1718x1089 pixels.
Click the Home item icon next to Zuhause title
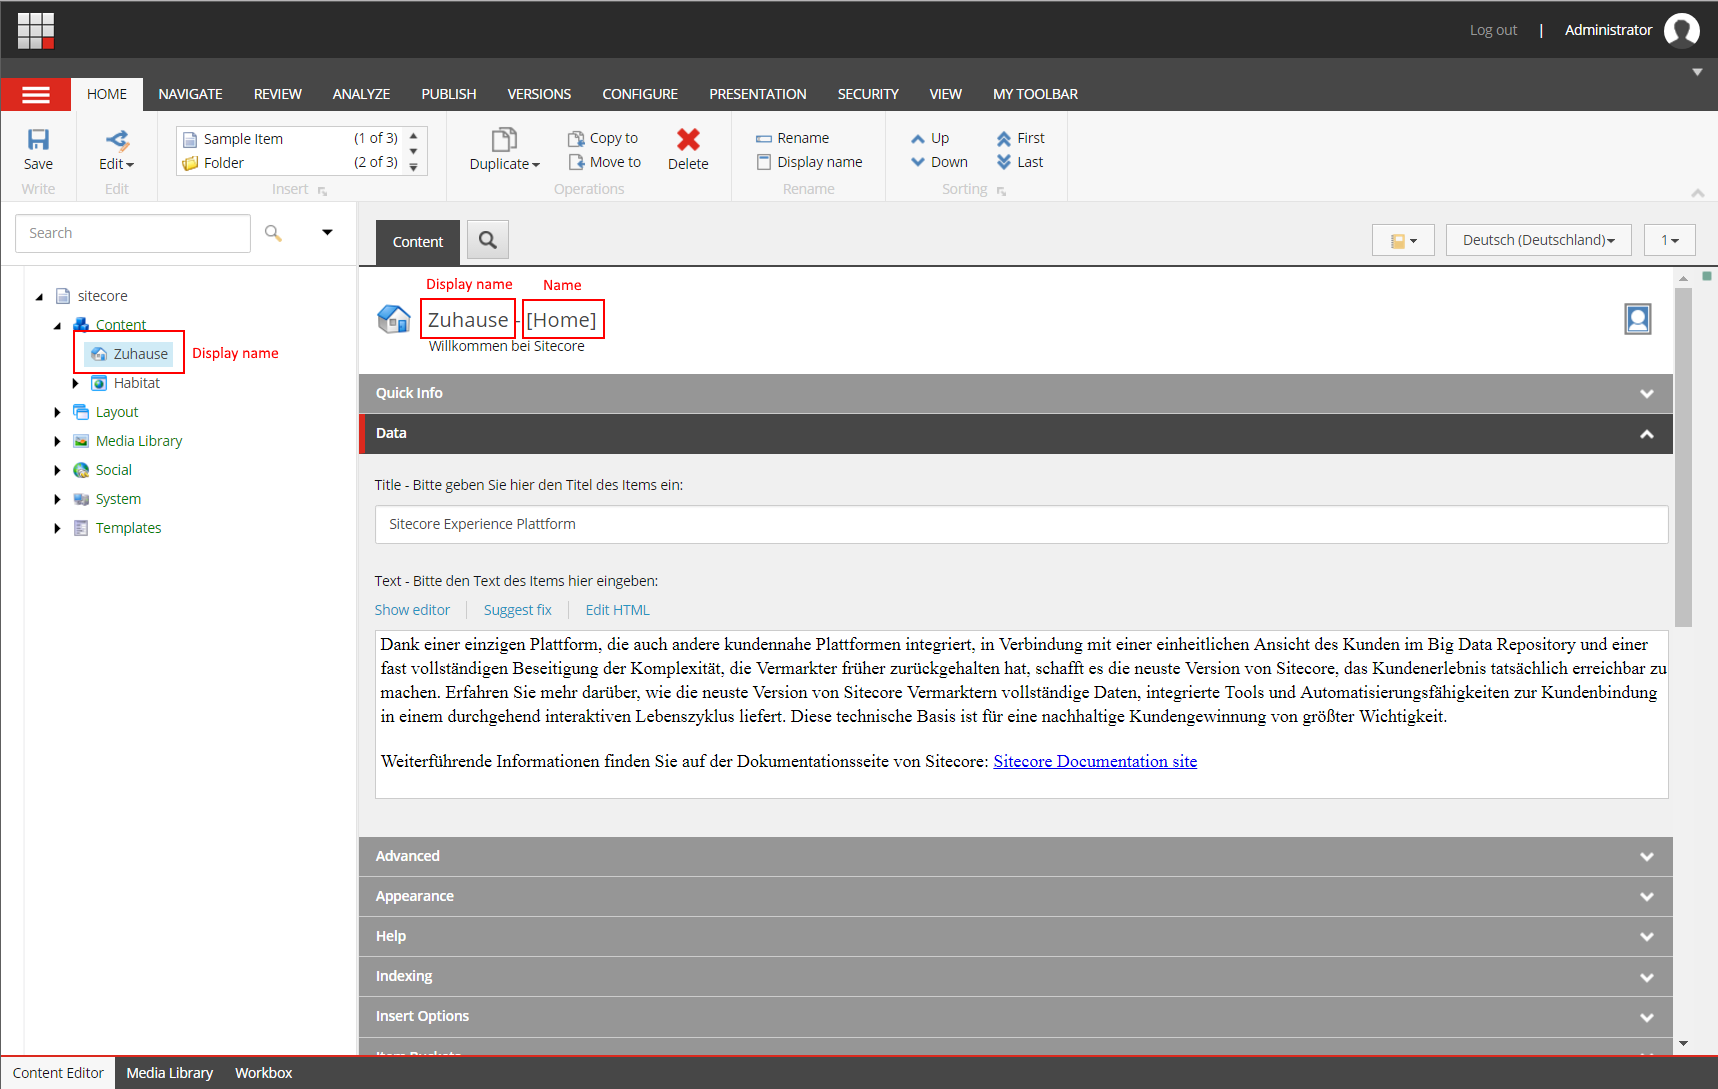(x=394, y=319)
